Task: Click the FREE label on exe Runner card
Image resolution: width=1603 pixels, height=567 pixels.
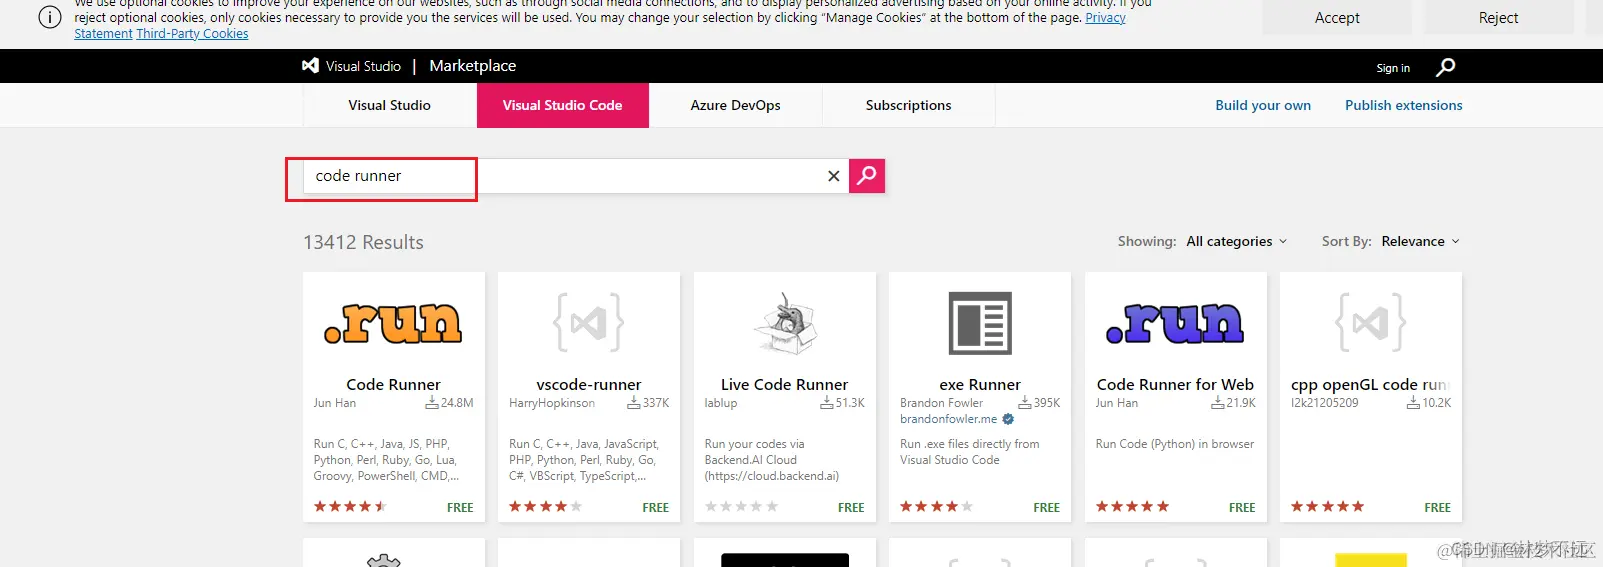Action: click(1047, 508)
